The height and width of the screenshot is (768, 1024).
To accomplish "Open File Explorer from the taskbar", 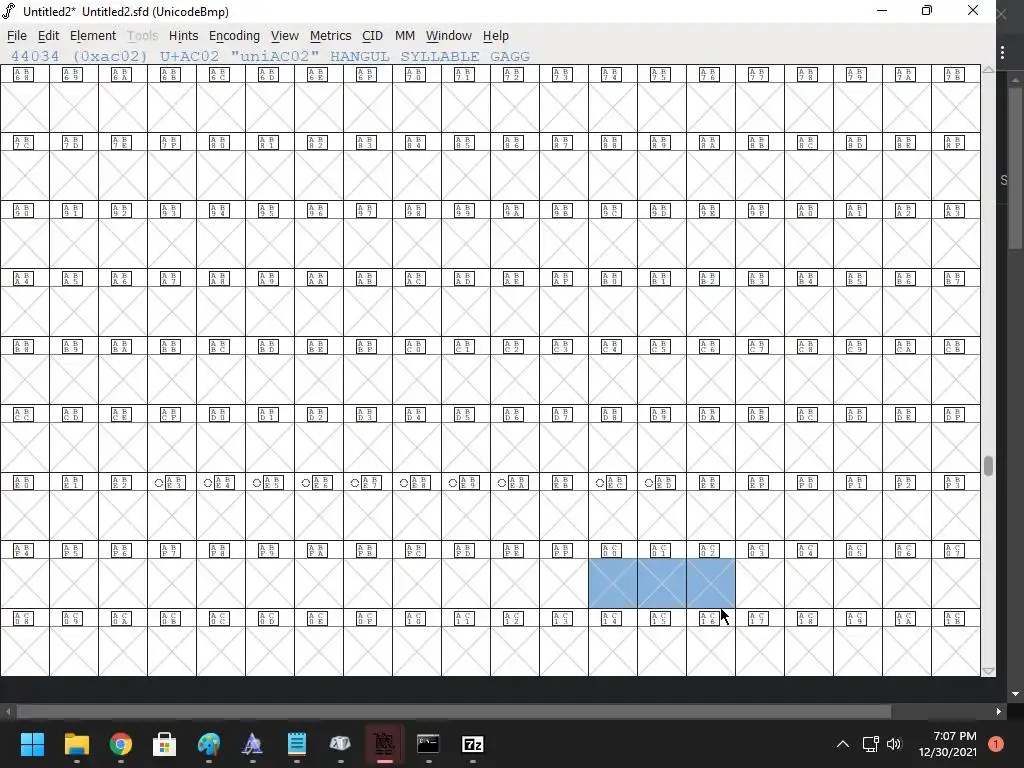I will 76,744.
